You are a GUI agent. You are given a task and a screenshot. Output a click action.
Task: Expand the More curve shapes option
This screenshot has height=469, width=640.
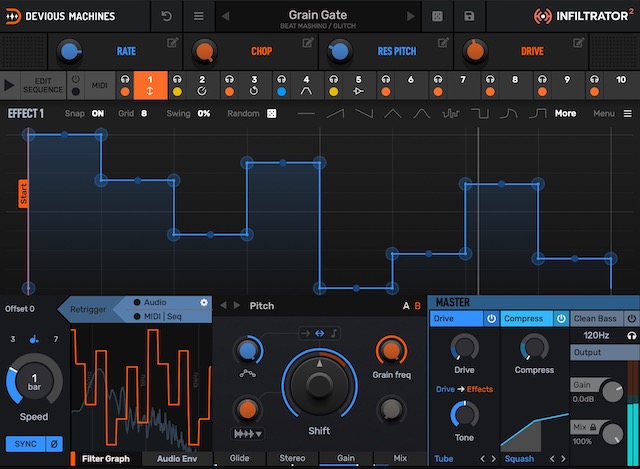point(566,114)
